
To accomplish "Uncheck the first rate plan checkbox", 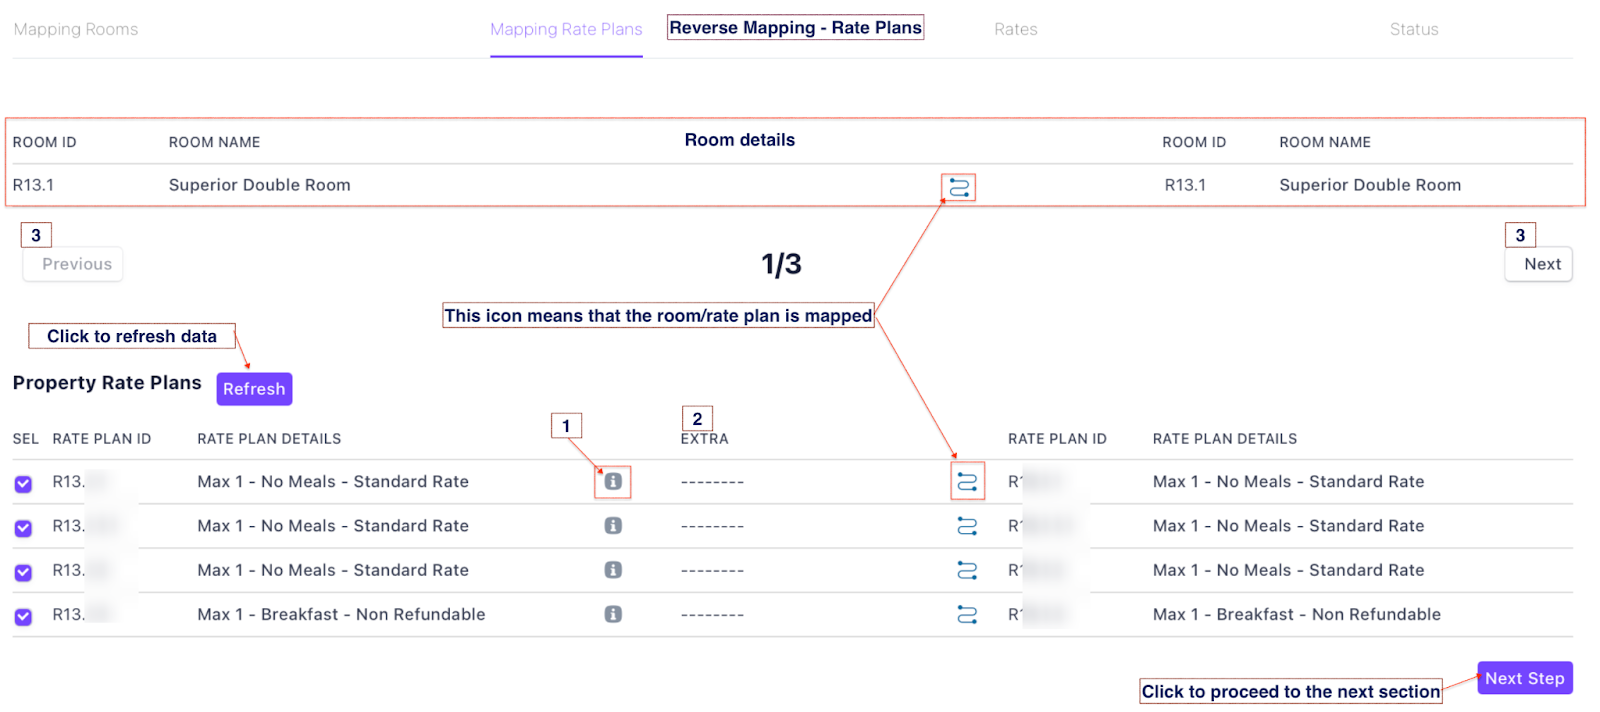I will (x=23, y=484).
